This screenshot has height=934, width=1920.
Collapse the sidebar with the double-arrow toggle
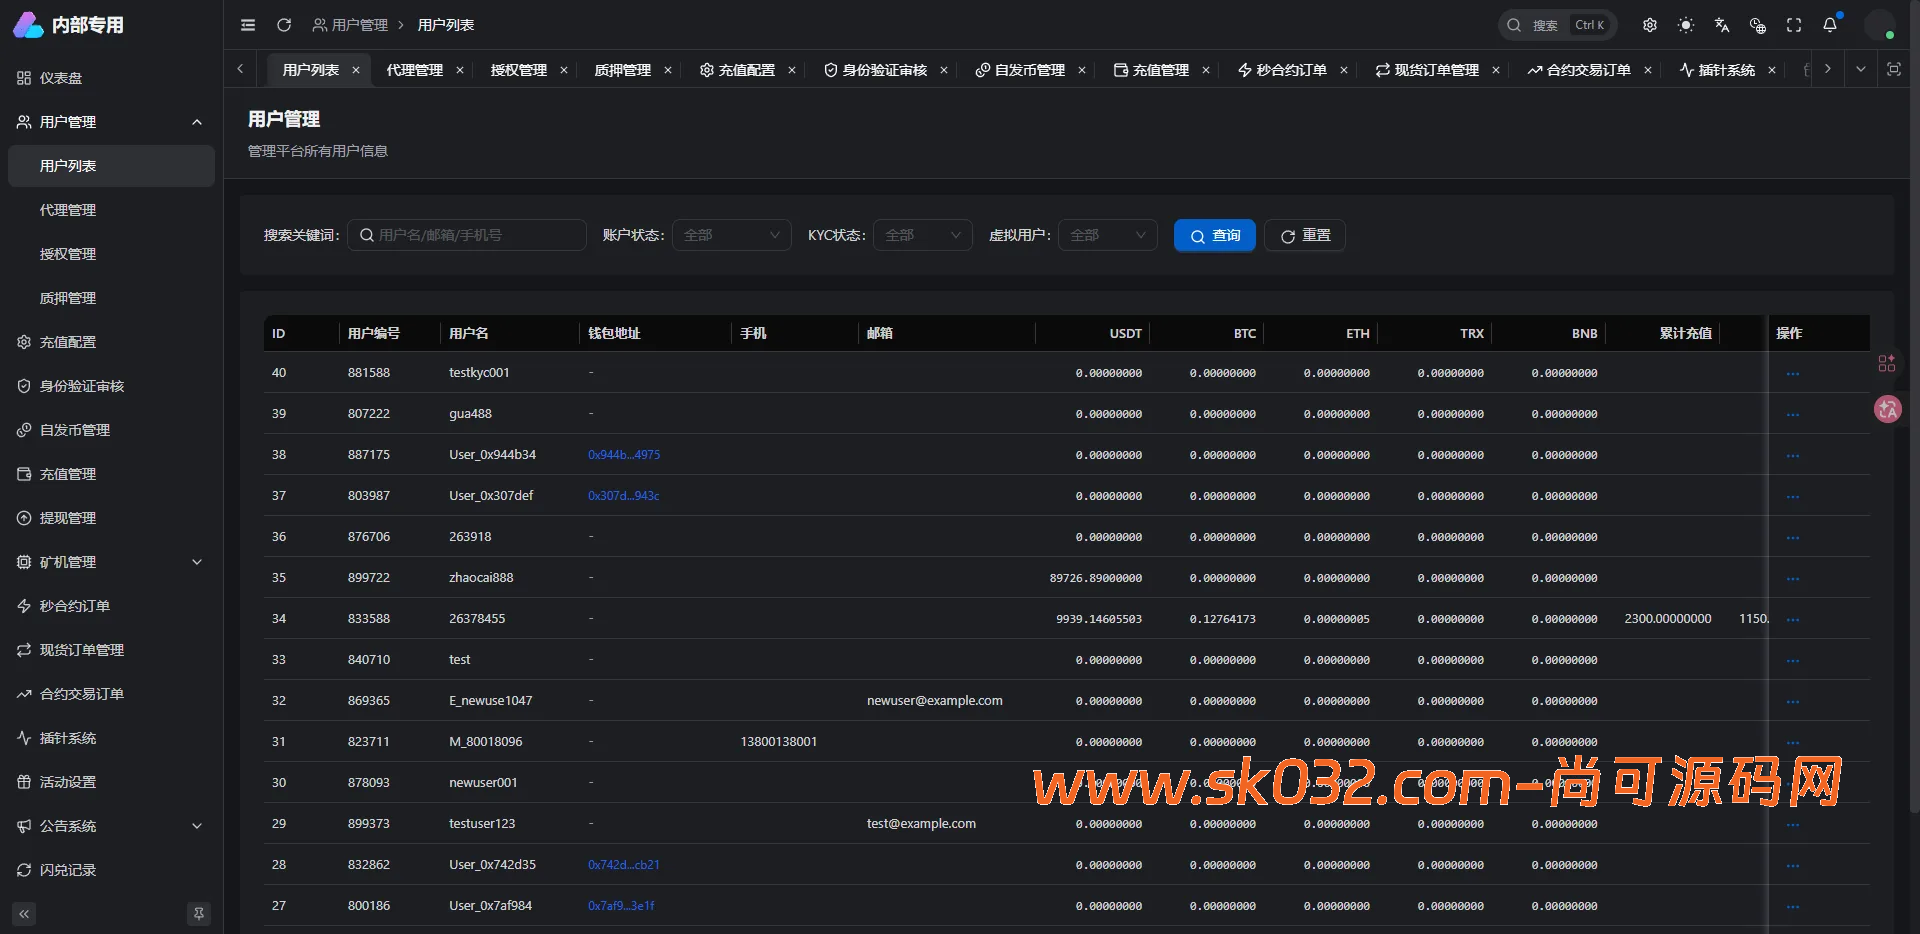[23, 913]
